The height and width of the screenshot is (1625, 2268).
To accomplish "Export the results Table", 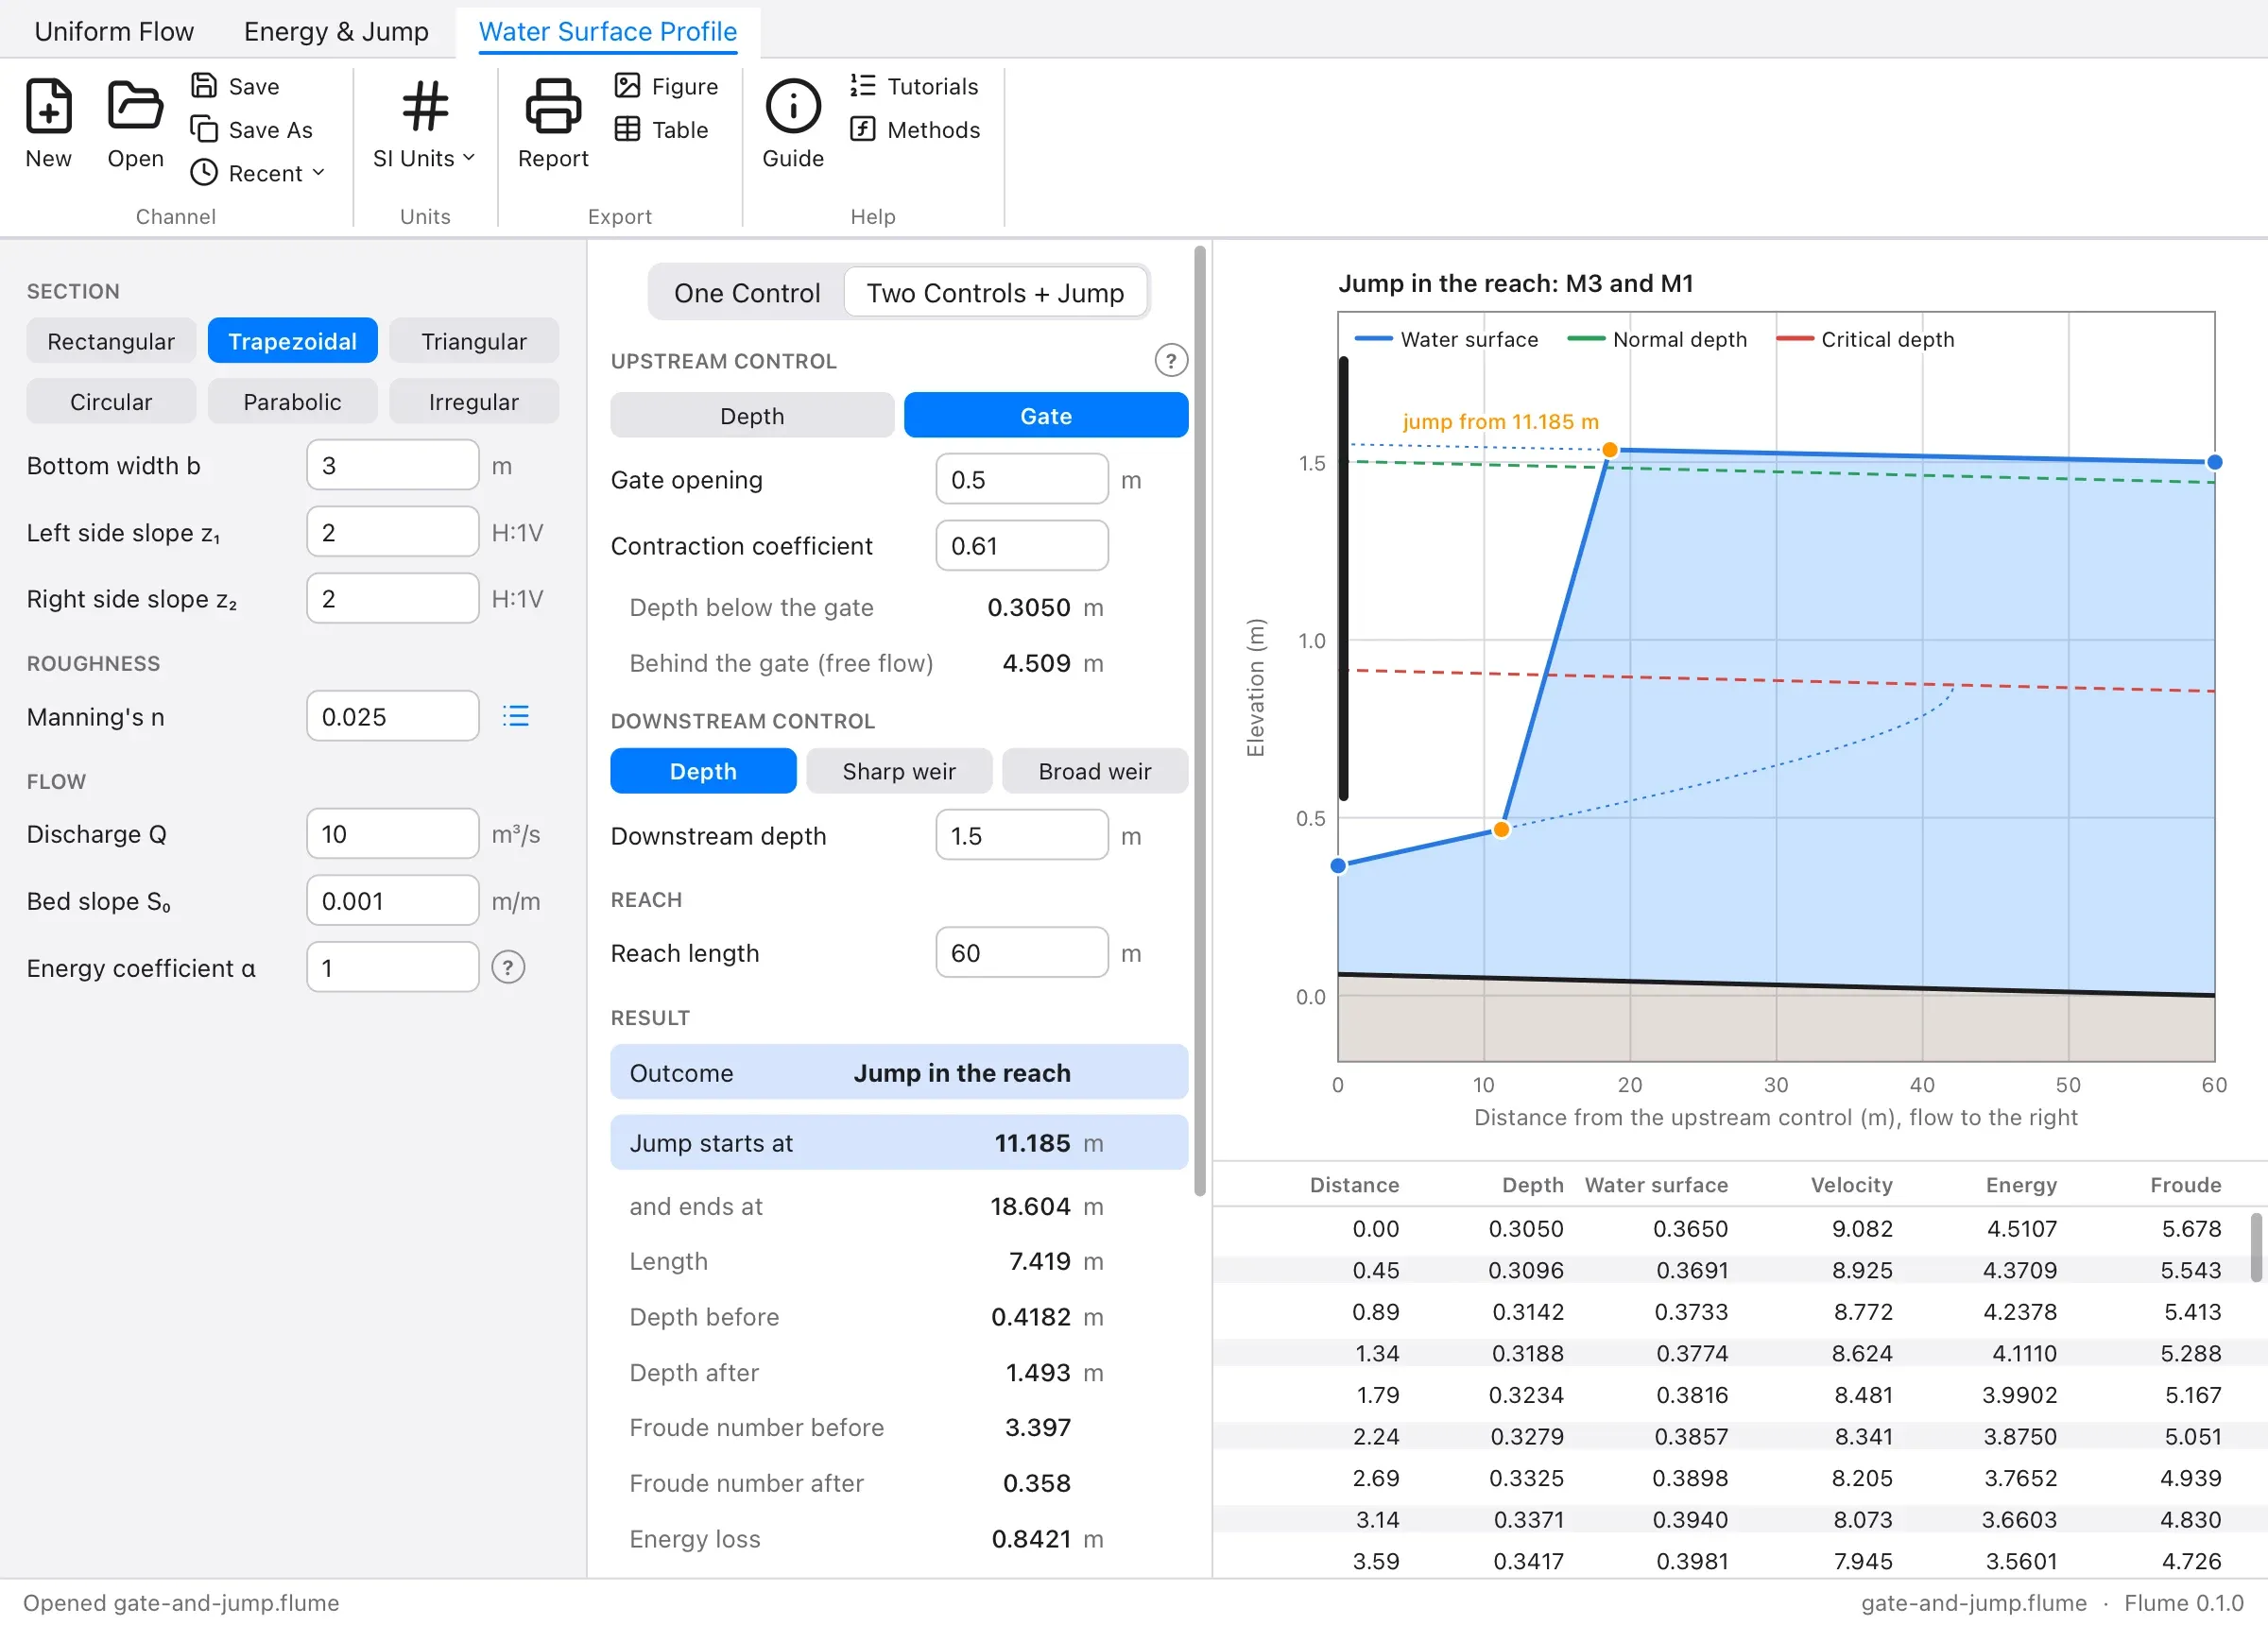I will pyautogui.click(x=661, y=130).
